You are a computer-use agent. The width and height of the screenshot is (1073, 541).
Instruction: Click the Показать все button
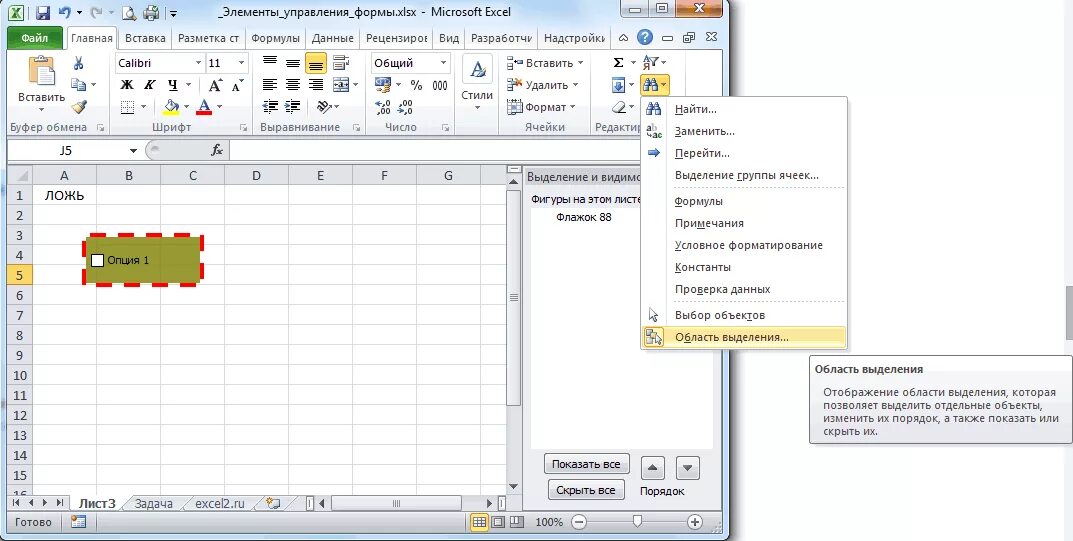click(586, 464)
